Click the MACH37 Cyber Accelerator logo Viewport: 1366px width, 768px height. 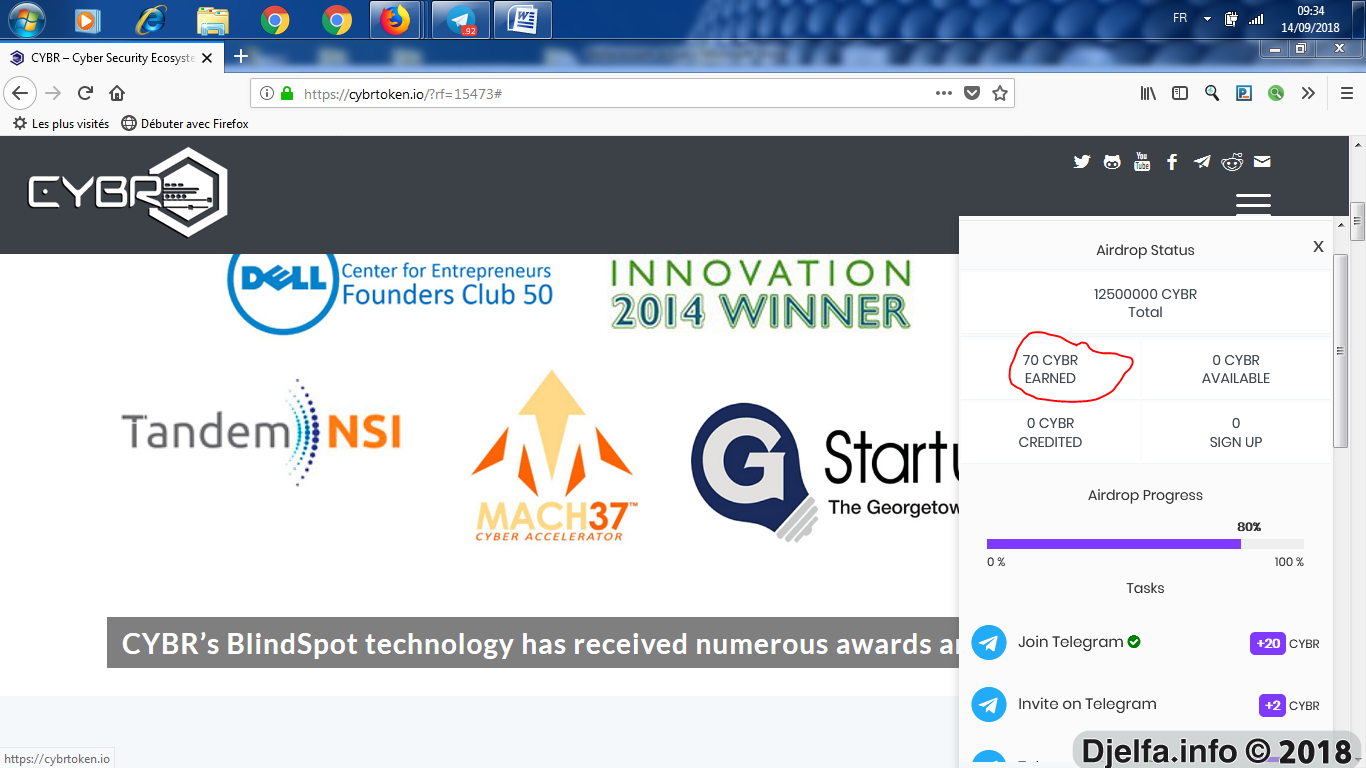[x=553, y=456]
